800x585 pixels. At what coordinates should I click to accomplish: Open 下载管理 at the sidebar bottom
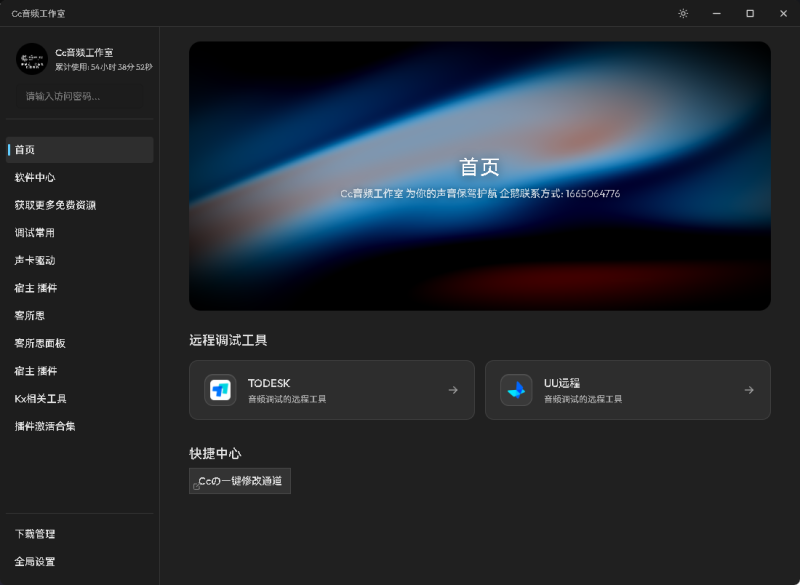(80, 534)
